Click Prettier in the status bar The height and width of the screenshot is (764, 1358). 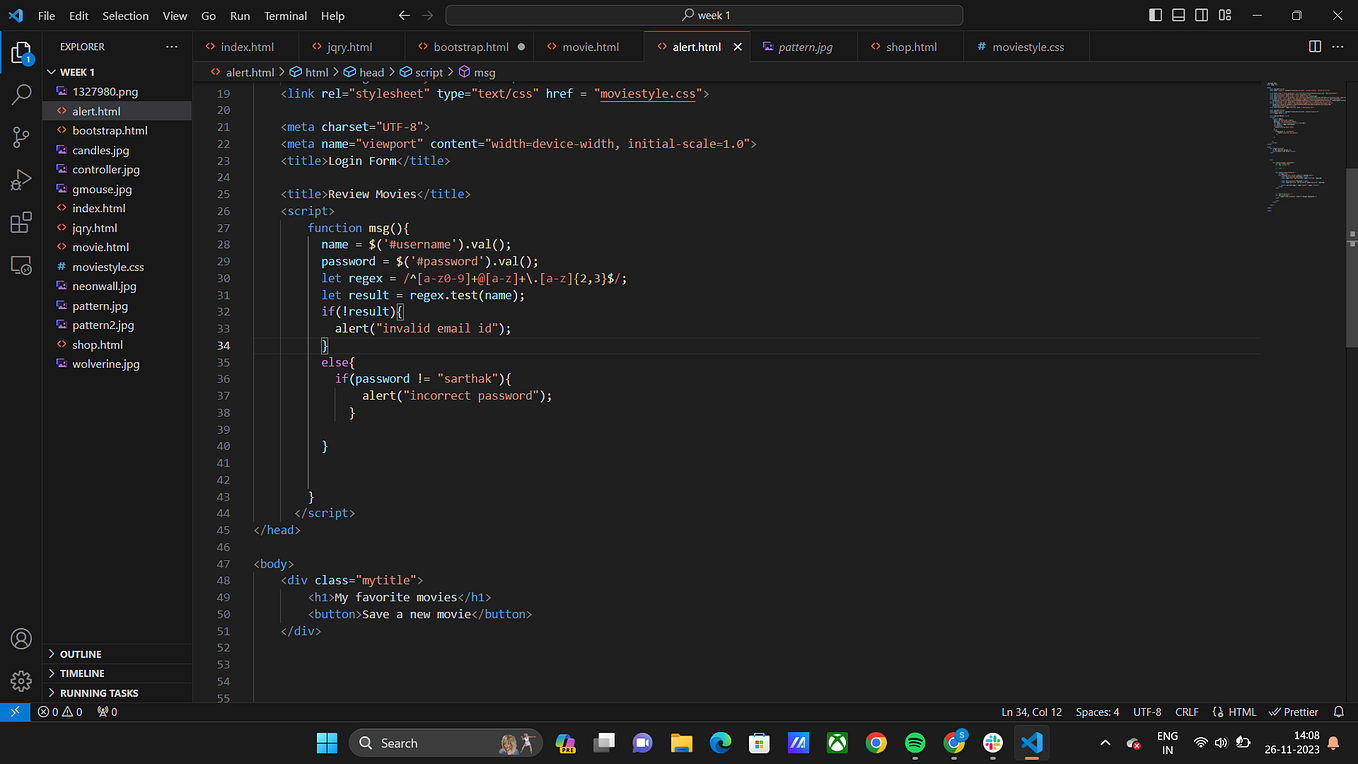[x=1293, y=711]
